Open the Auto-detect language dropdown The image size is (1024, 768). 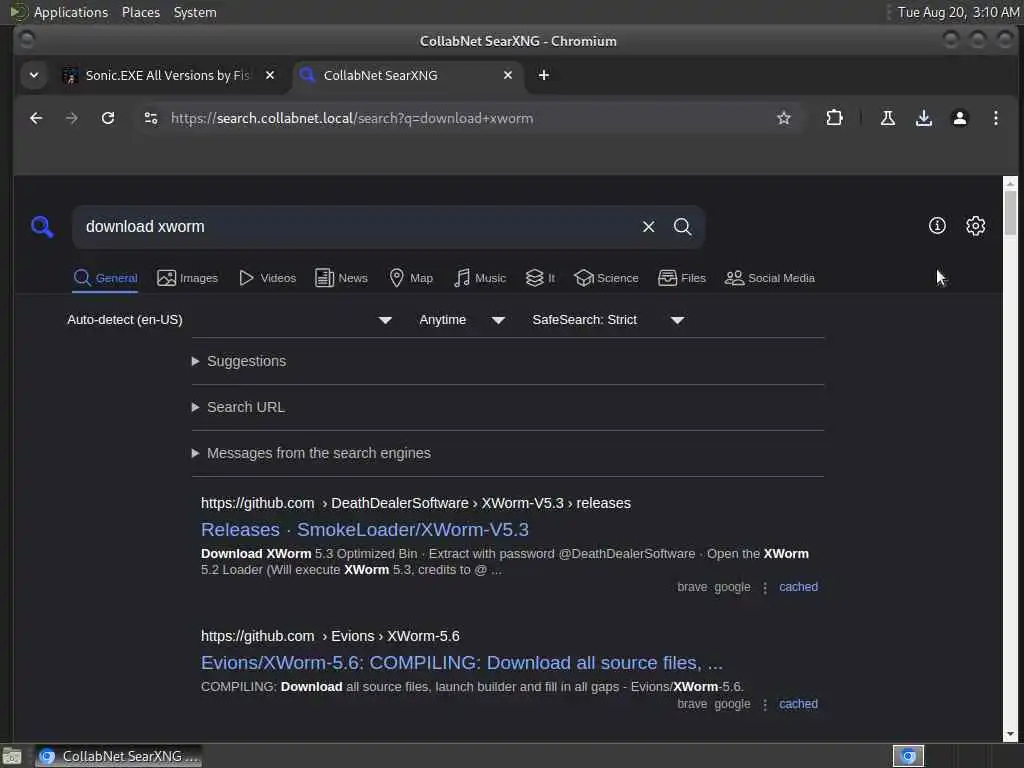coord(229,320)
